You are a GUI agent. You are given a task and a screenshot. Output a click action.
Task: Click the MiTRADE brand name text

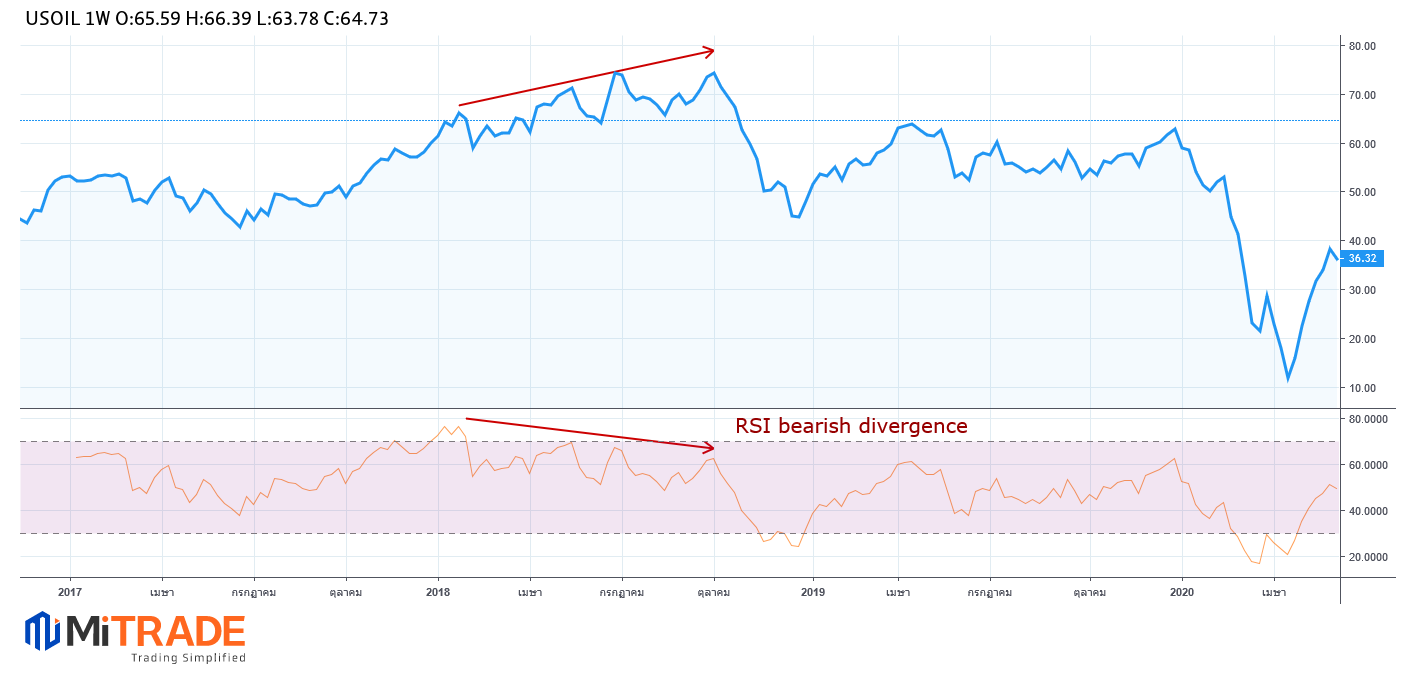coord(156,632)
